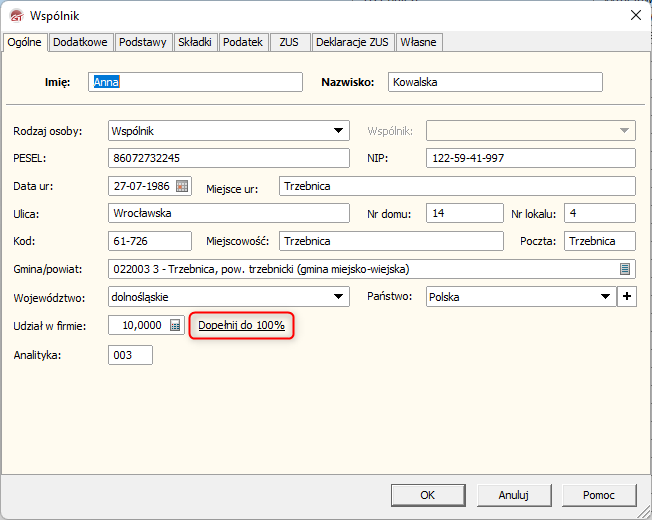Open Gmina/powiat list selection icon
The height and width of the screenshot is (520, 652).
point(625,269)
